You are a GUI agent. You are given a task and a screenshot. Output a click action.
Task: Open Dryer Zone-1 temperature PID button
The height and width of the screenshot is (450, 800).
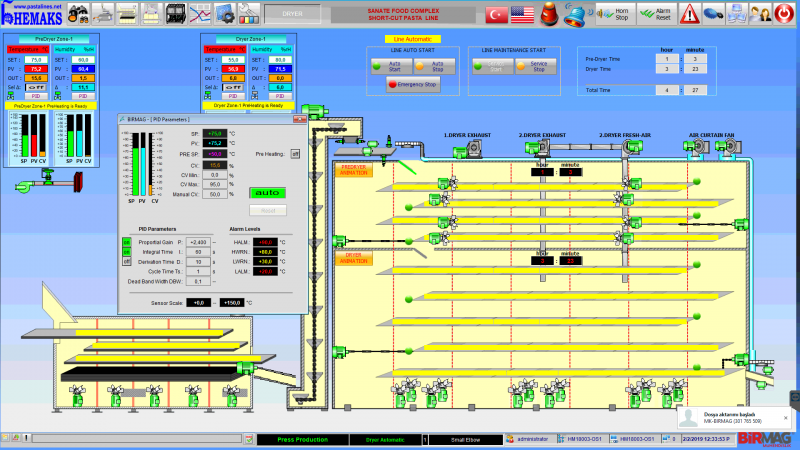coord(233,96)
